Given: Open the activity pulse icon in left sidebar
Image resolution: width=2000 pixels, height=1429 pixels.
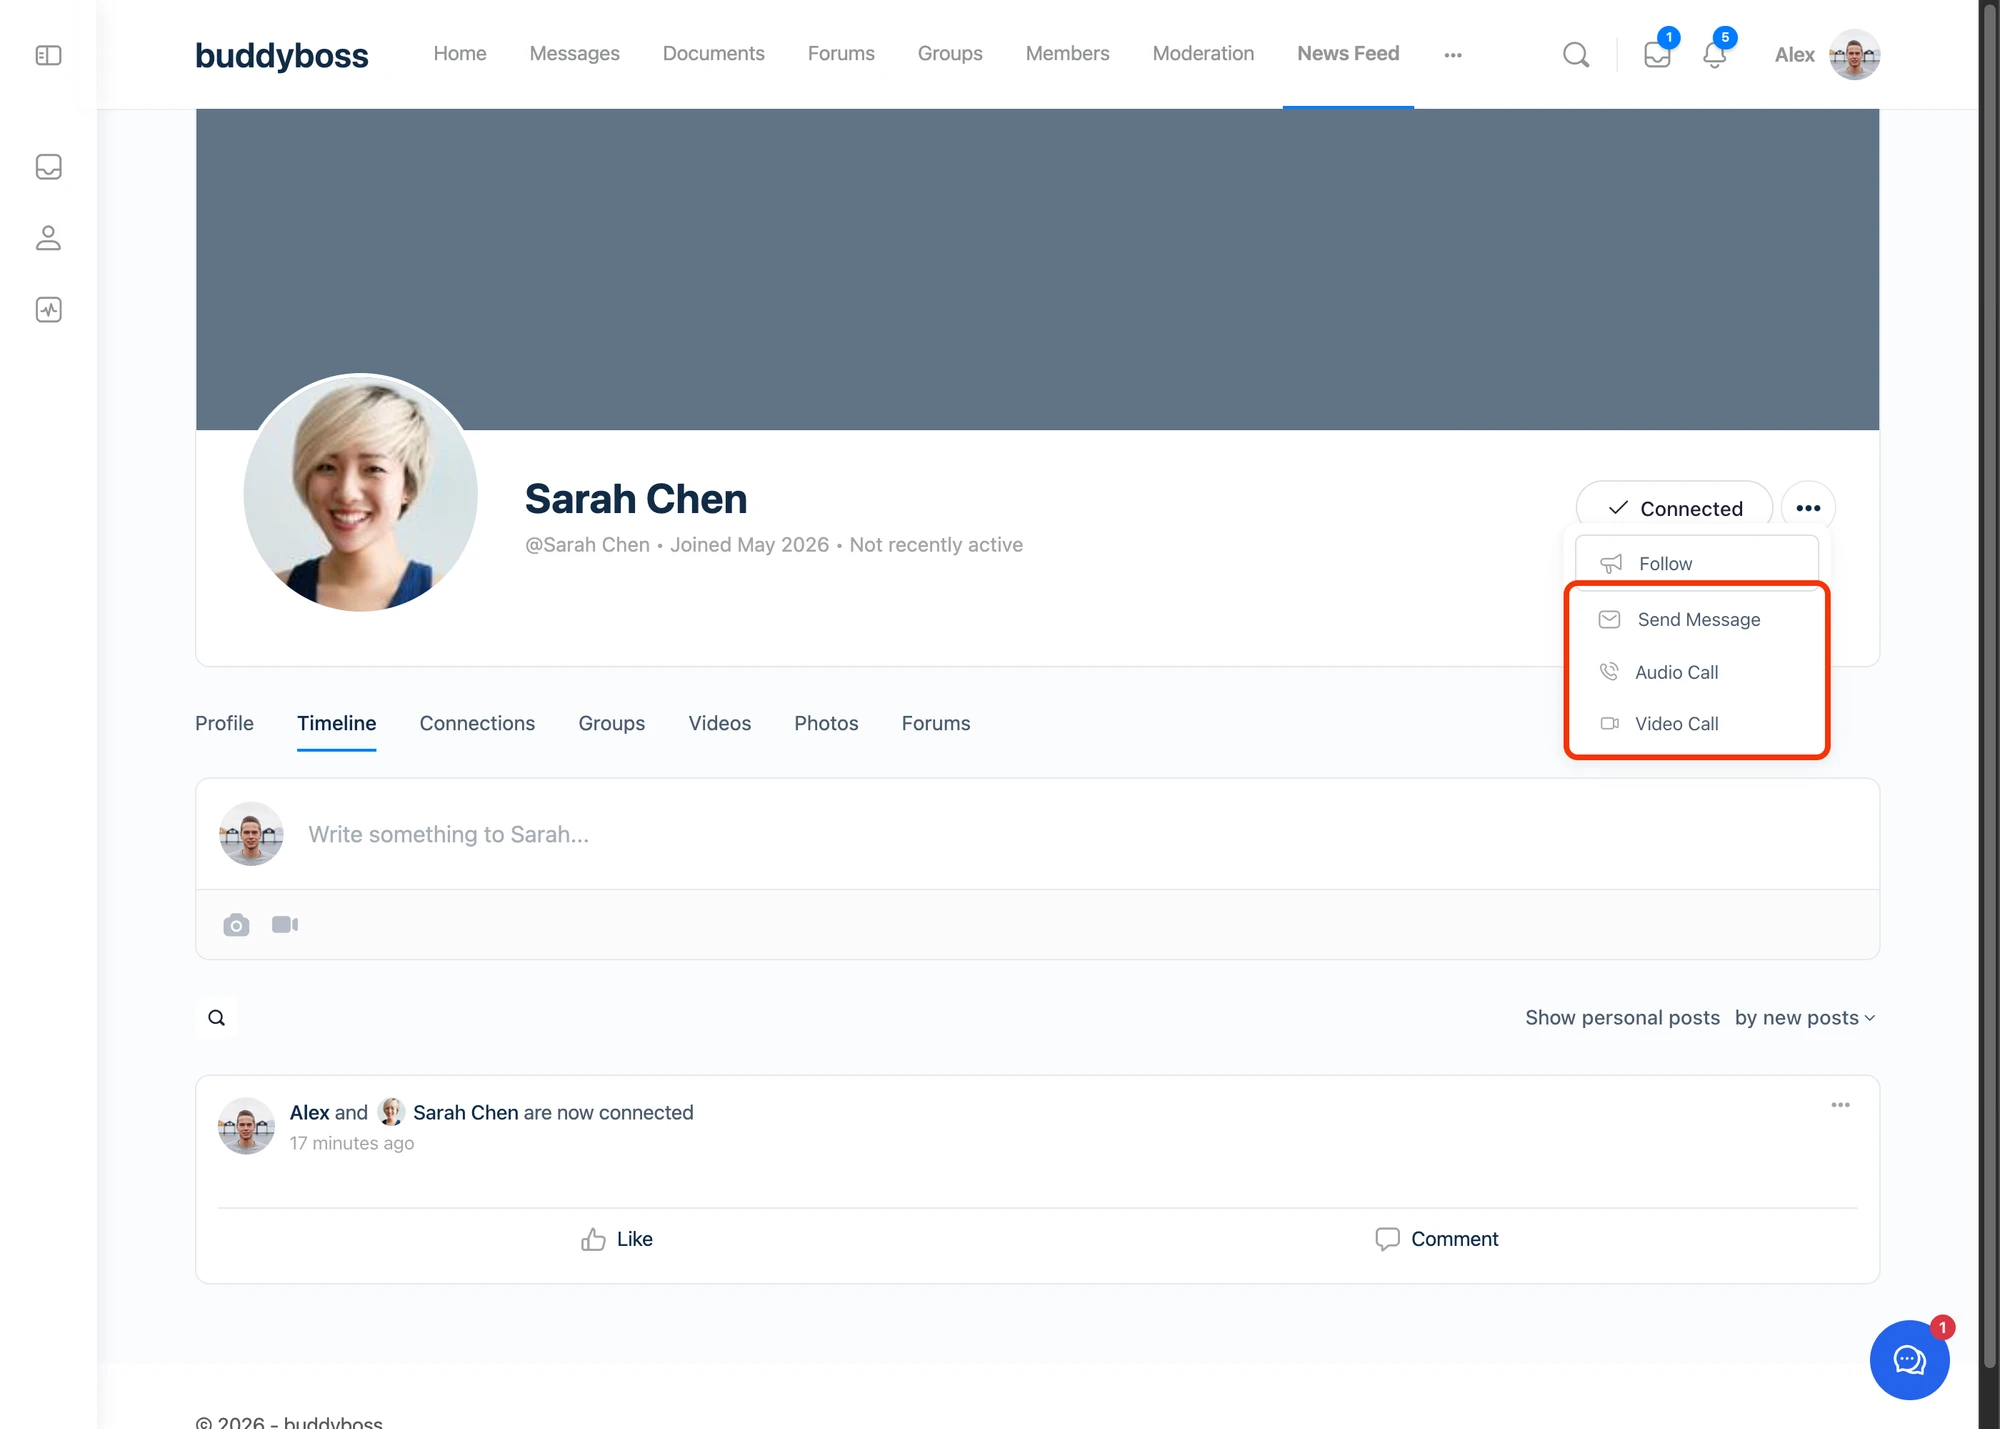Looking at the screenshot, I should pyautogui.click(x=48, y=310).
